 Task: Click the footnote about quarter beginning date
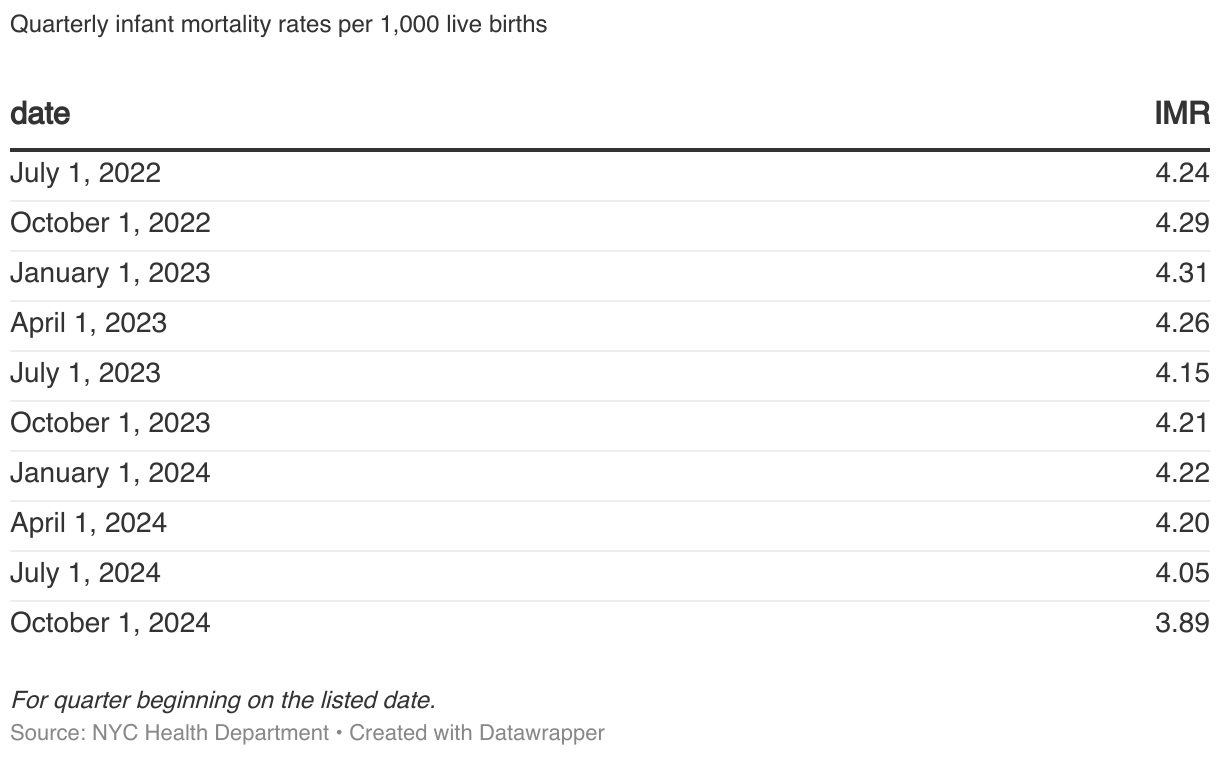coord(223,700)
